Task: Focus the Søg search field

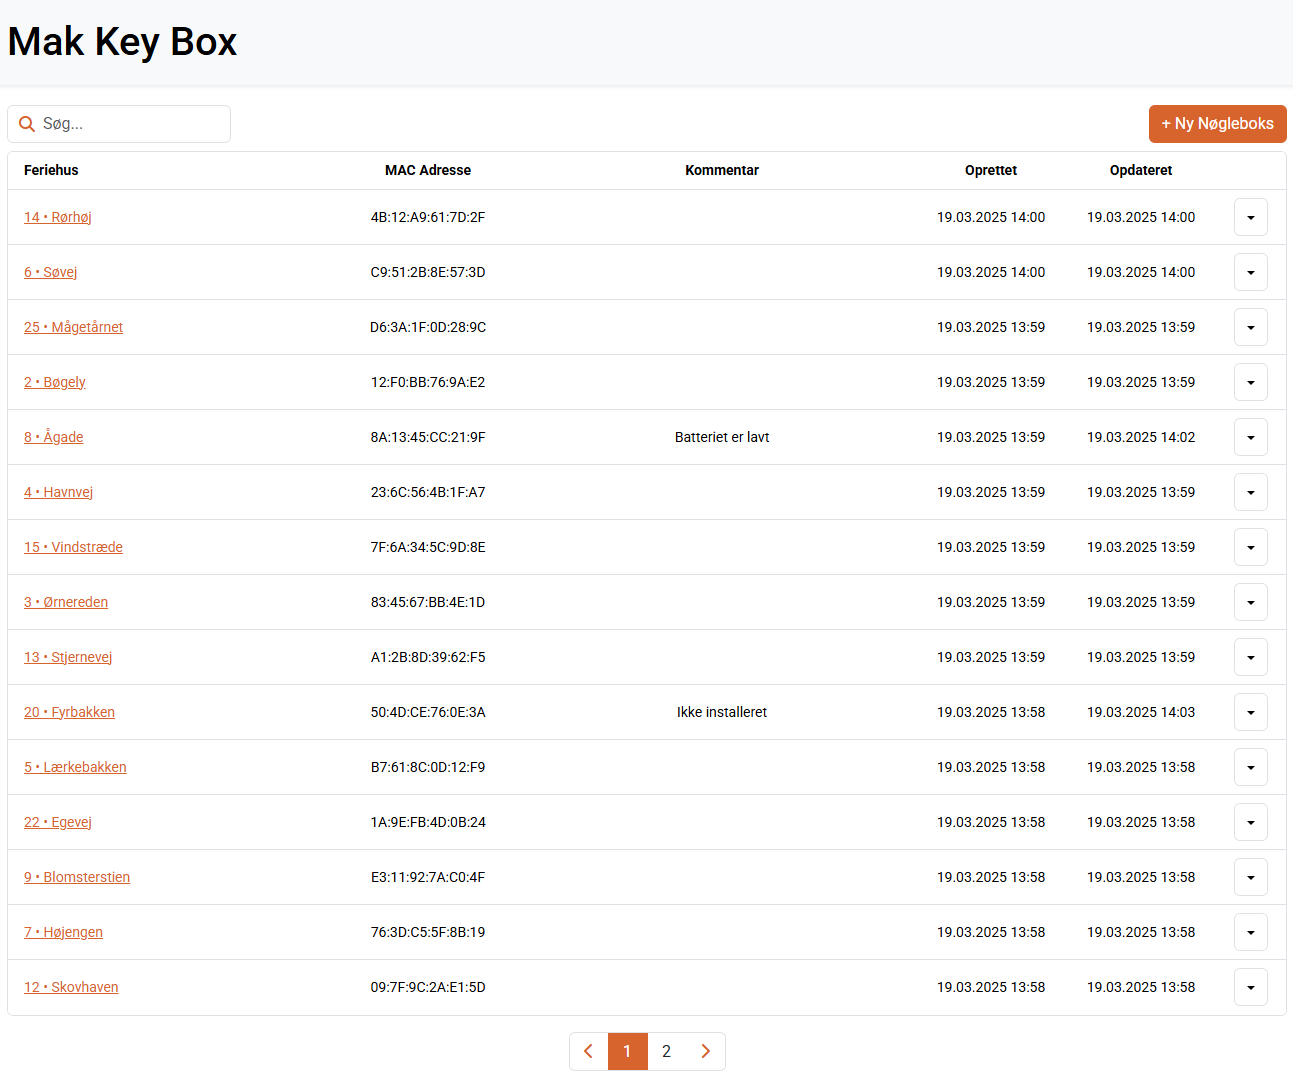Action: [130, 124]
